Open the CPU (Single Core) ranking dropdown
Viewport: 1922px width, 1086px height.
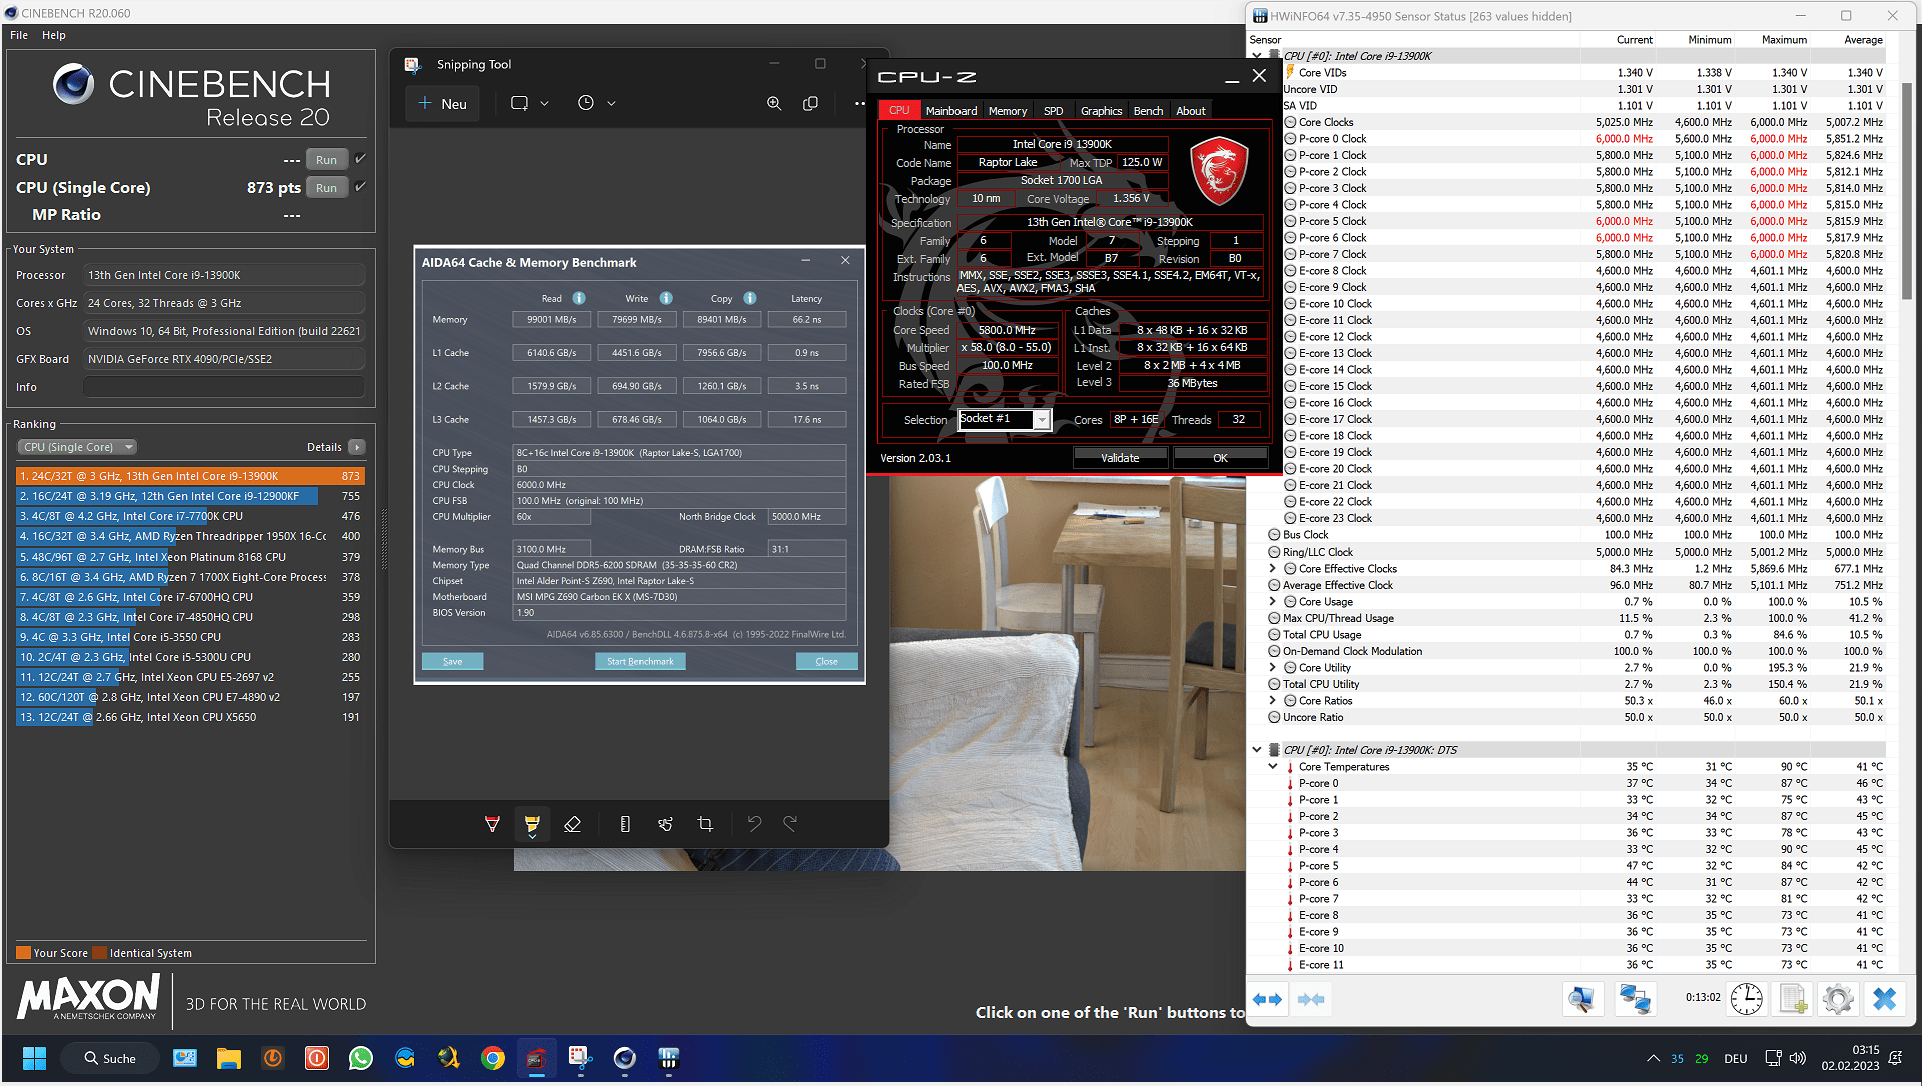pos(76,447)
